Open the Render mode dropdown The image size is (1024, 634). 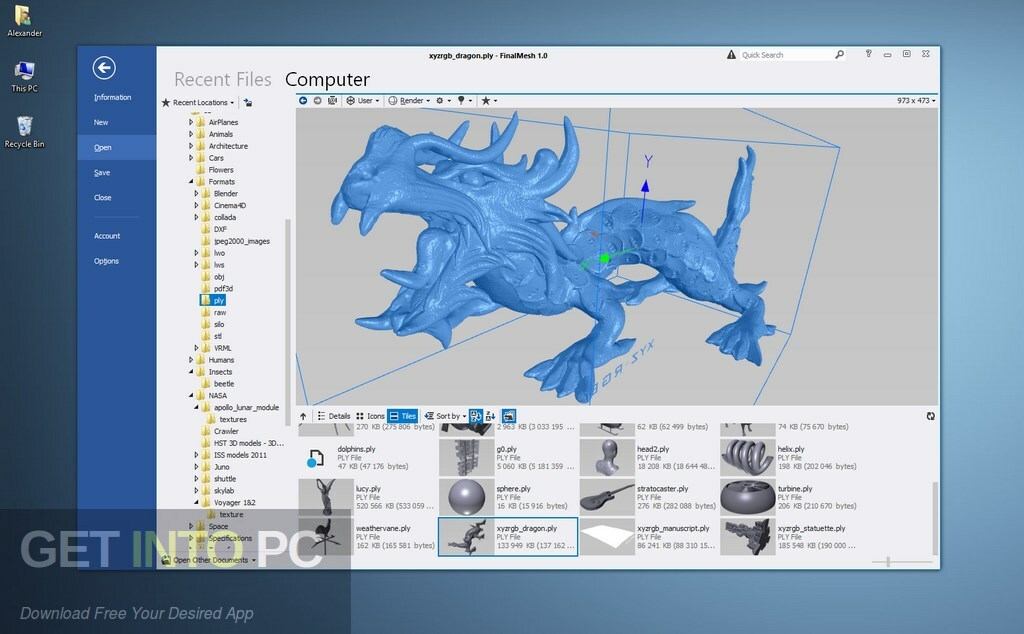(x=409, y=101)
